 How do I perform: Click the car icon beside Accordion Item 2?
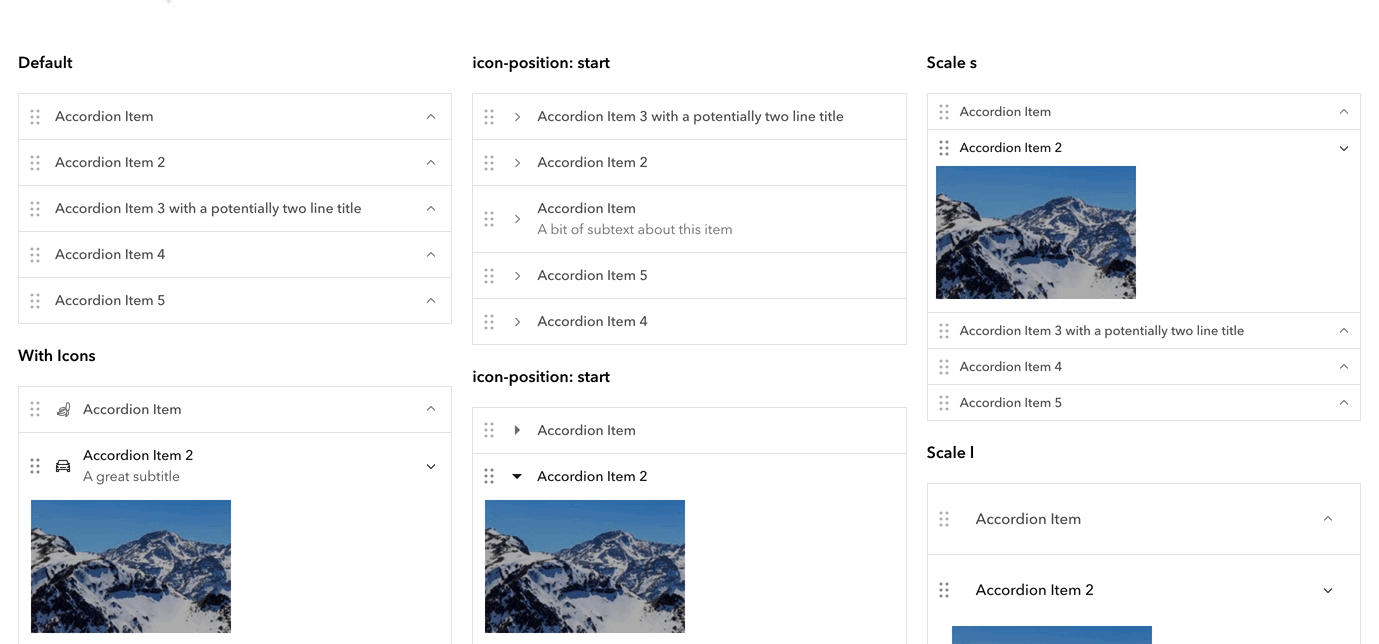tap(63, 466)
